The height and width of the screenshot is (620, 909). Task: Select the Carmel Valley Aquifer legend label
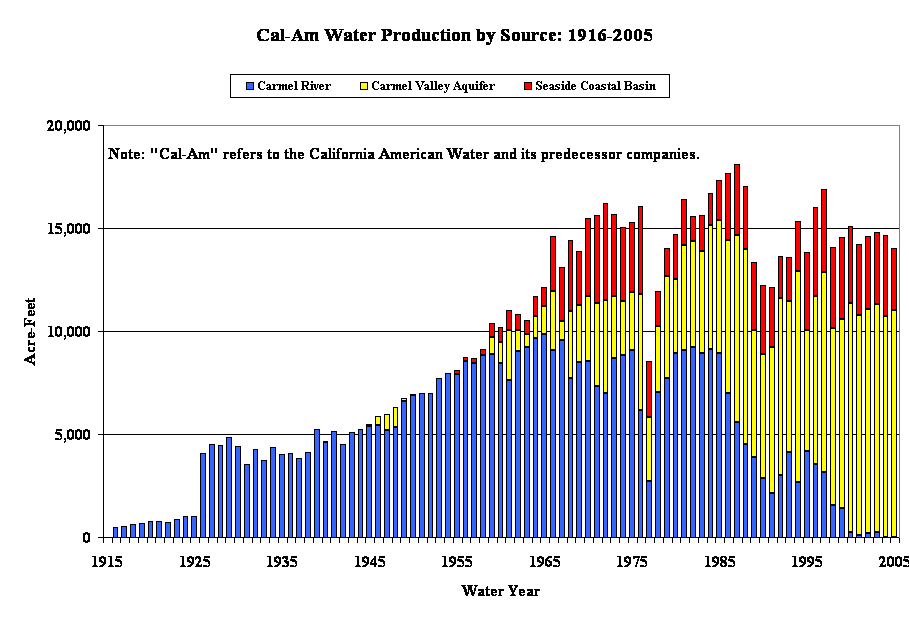[x=433, y=86]
